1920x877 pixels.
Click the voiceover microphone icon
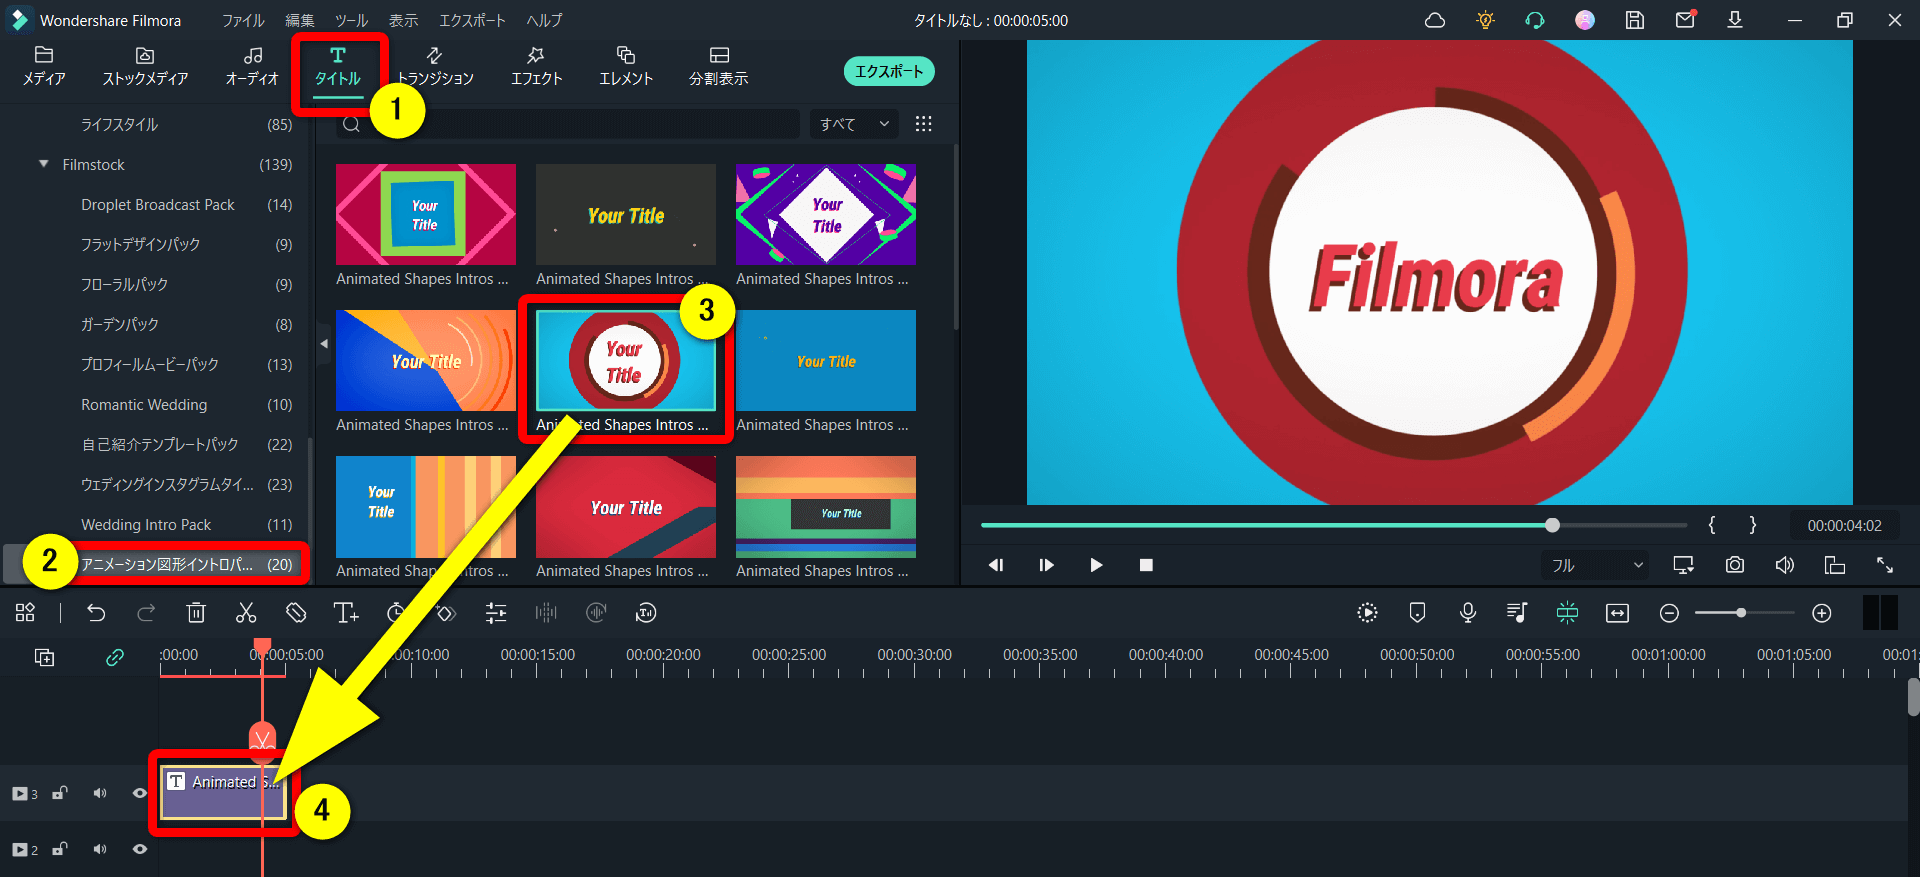[1468, 613]
